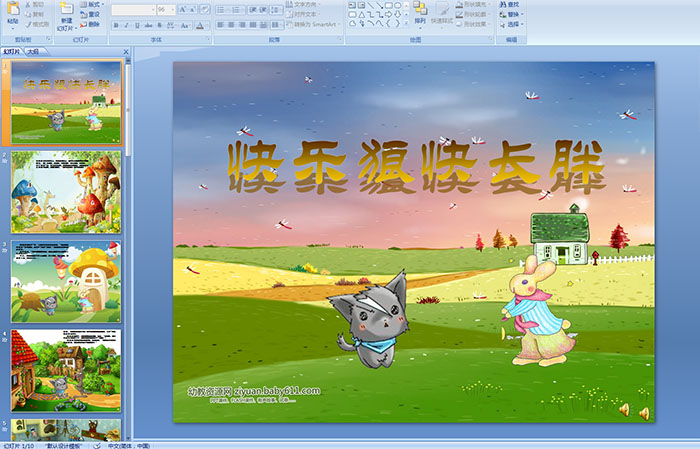
Task: Select the Left Brace shape
Action: [x=388, y=23]
